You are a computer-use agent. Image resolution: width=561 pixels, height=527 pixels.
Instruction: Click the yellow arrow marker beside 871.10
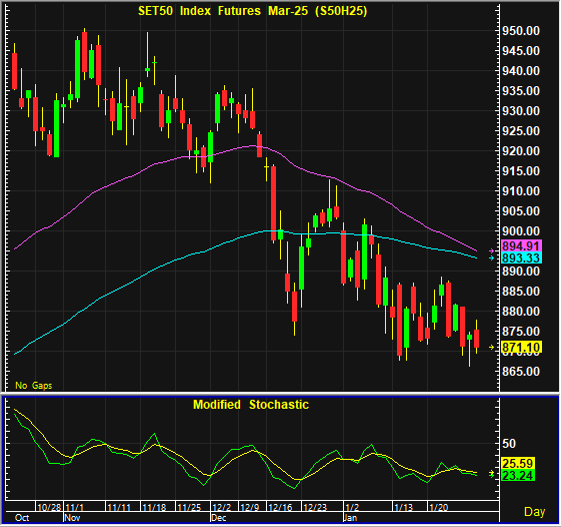(492, 347)
